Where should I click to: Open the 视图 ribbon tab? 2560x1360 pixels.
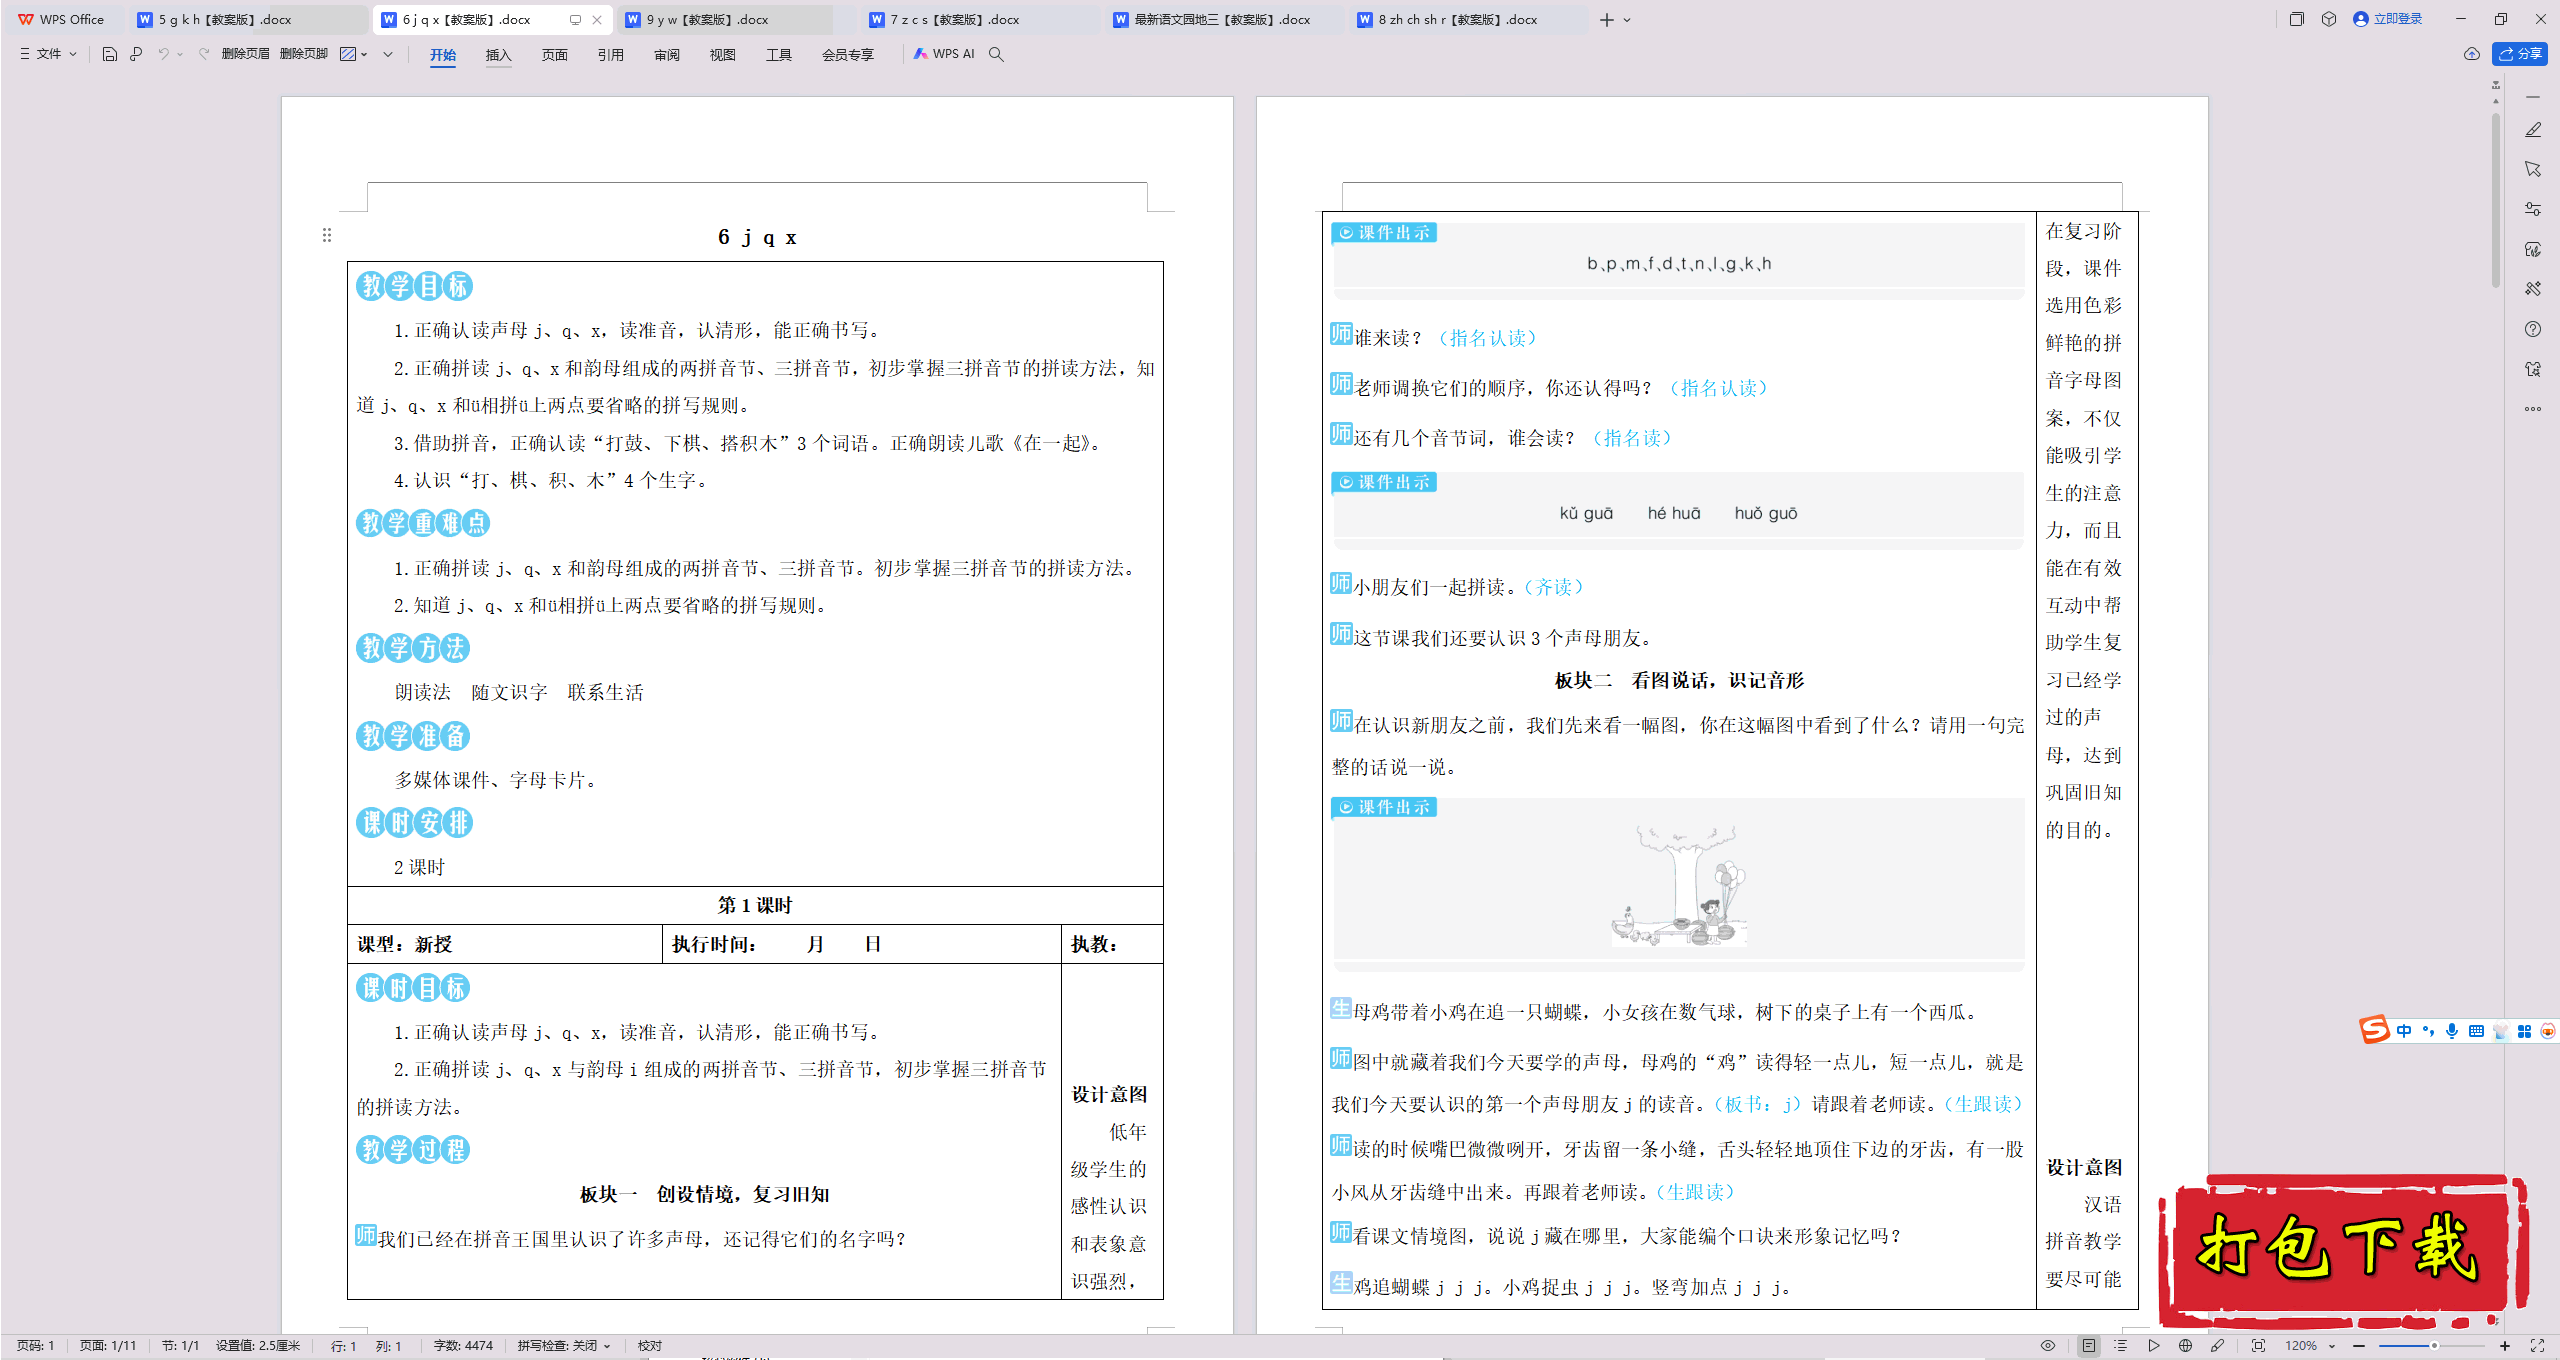(x=722, y=55)
